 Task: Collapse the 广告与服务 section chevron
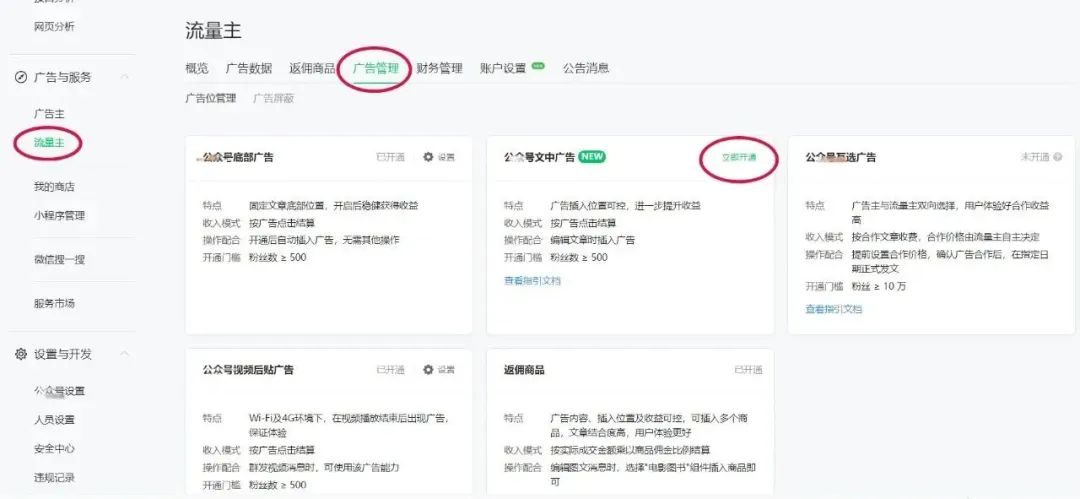[x=125, y=77]
